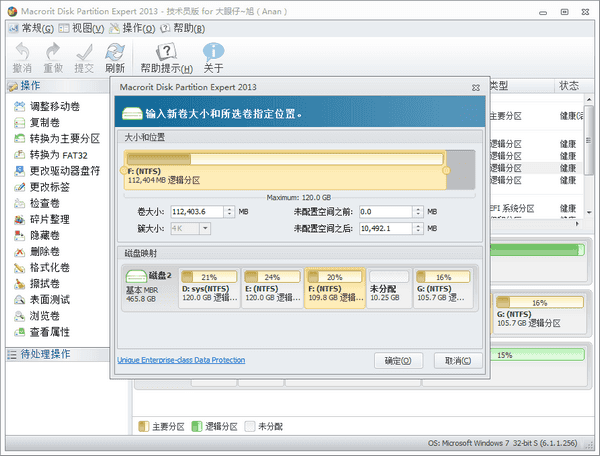Screen dimensions: 600x456
Task: Open the About (关于) info icon
Action: point(213,58)
